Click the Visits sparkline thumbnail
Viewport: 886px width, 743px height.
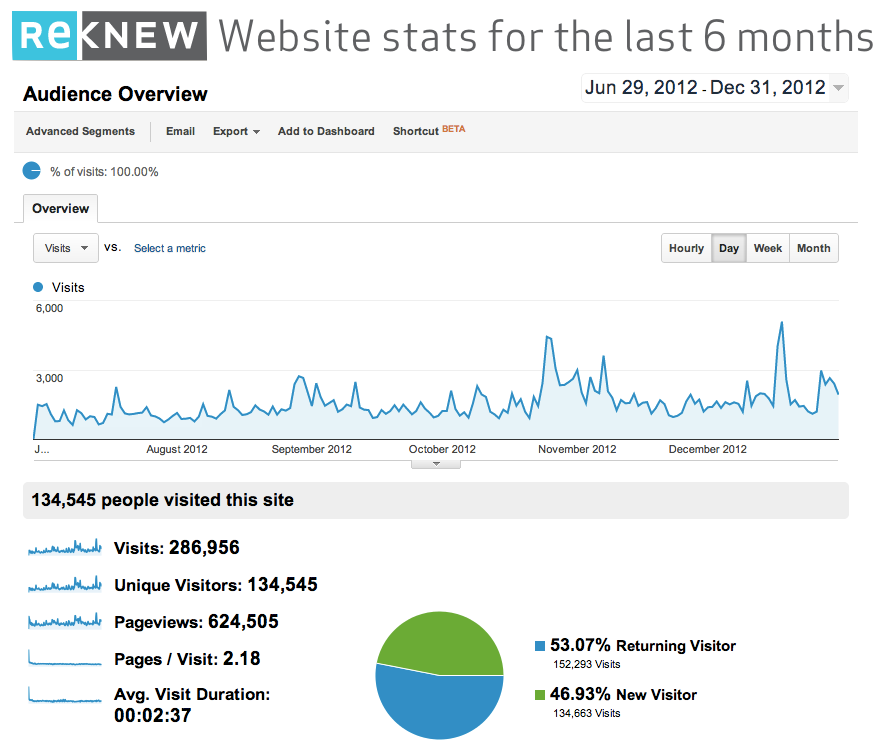(x=65, y=547)
